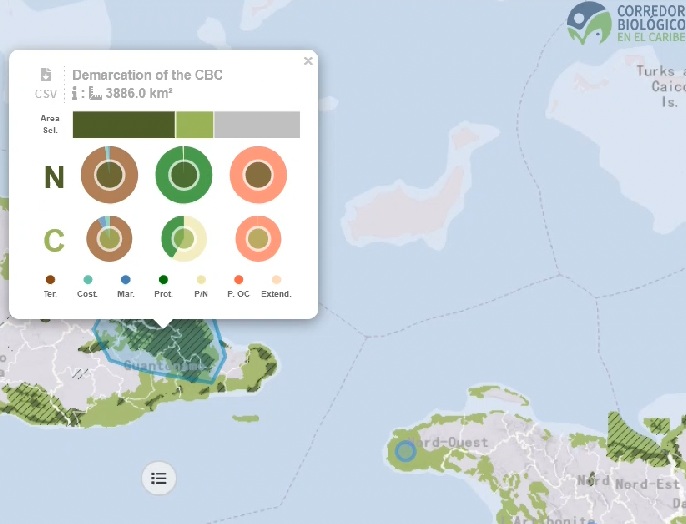Click the Extend. legend dot
This screenshot has width=686, height=524.
(x=277, y=280)
